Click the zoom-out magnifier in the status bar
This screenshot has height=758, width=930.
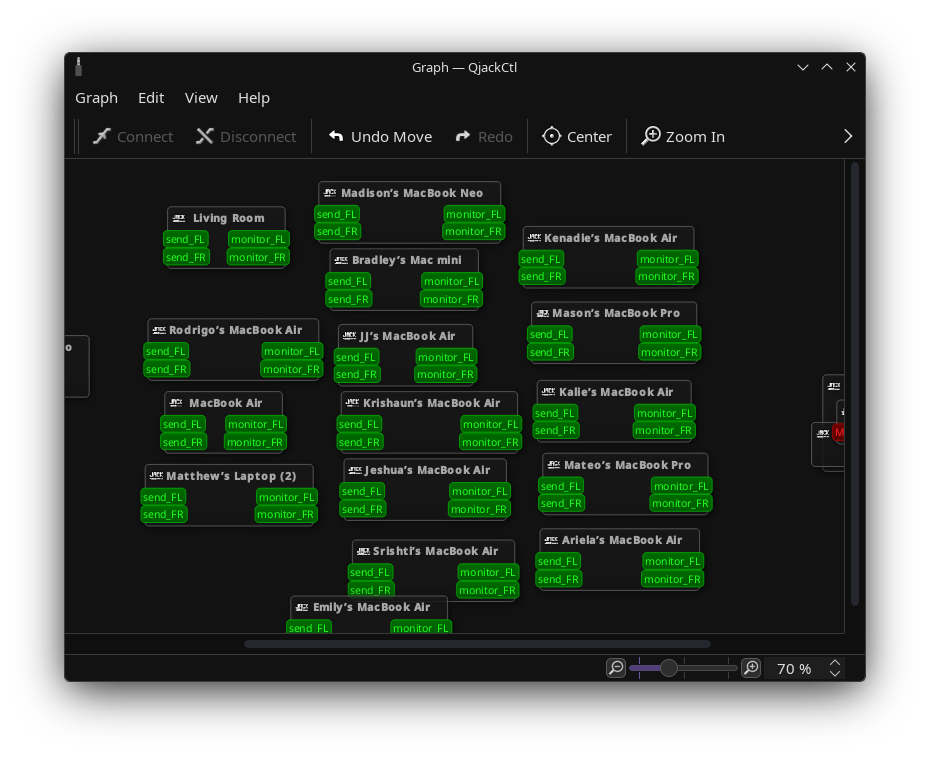pos(616,668)
